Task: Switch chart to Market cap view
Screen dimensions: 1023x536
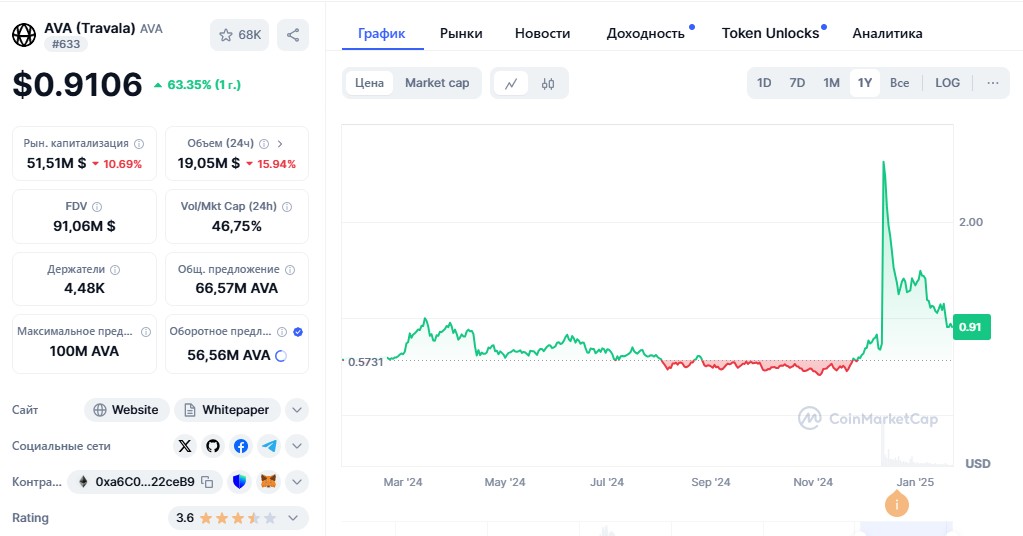Action: tap(437, 83)
